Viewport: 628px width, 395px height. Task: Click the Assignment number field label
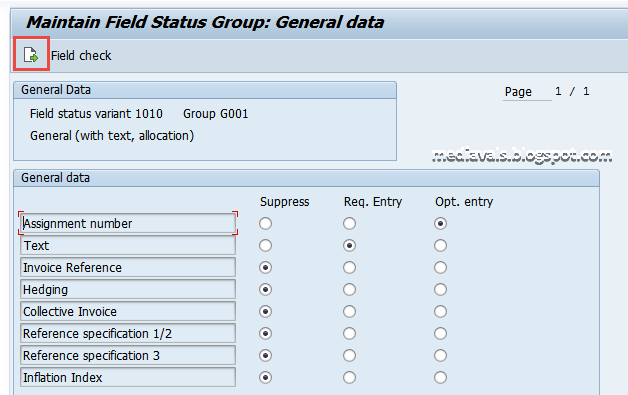coord(128,224)
